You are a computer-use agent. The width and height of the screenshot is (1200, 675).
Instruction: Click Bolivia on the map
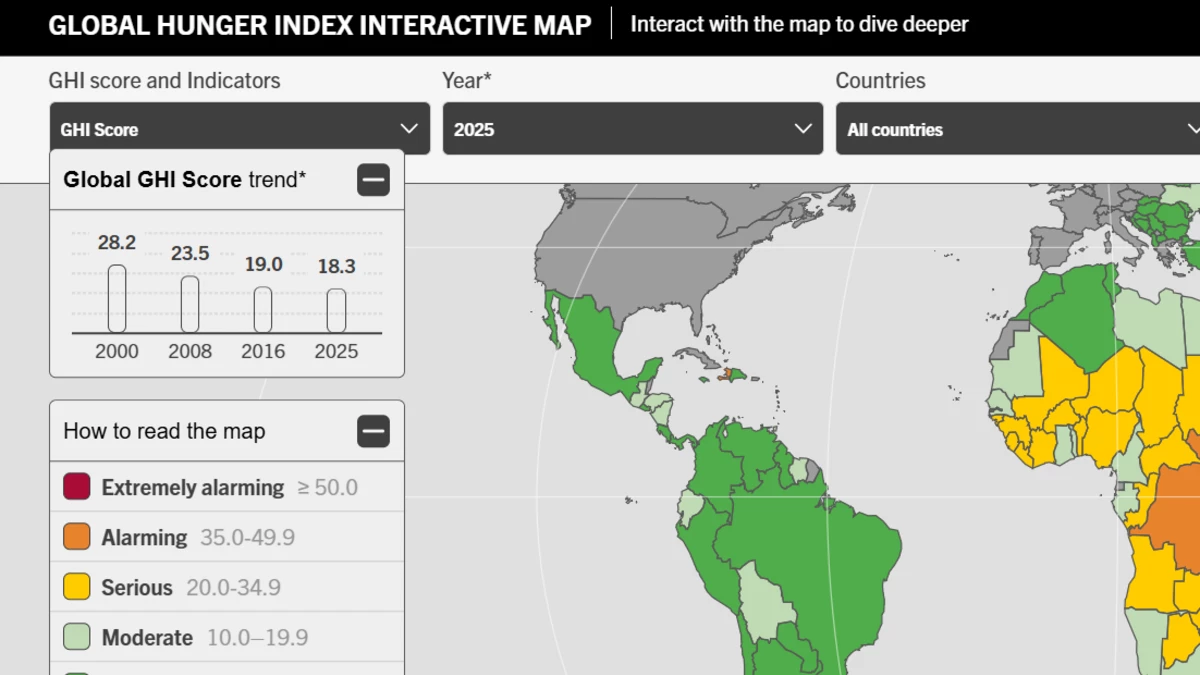(x=763, y=605)
